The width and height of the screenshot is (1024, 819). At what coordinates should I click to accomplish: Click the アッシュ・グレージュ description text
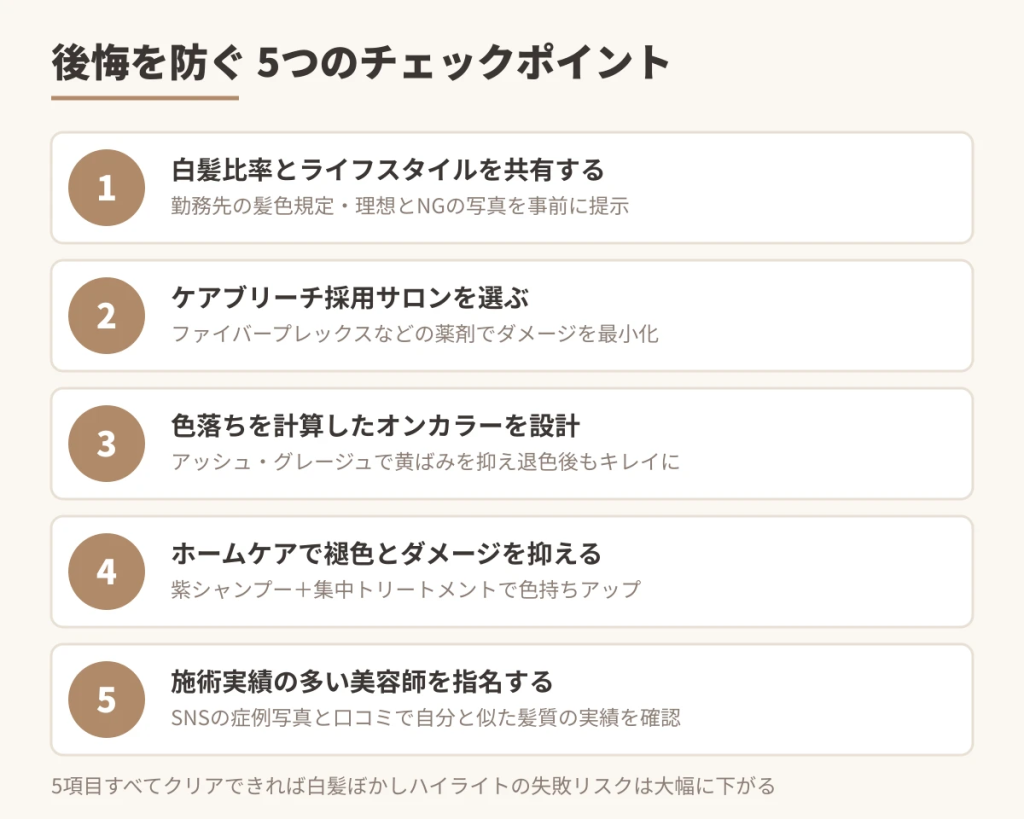click(426, 462)
